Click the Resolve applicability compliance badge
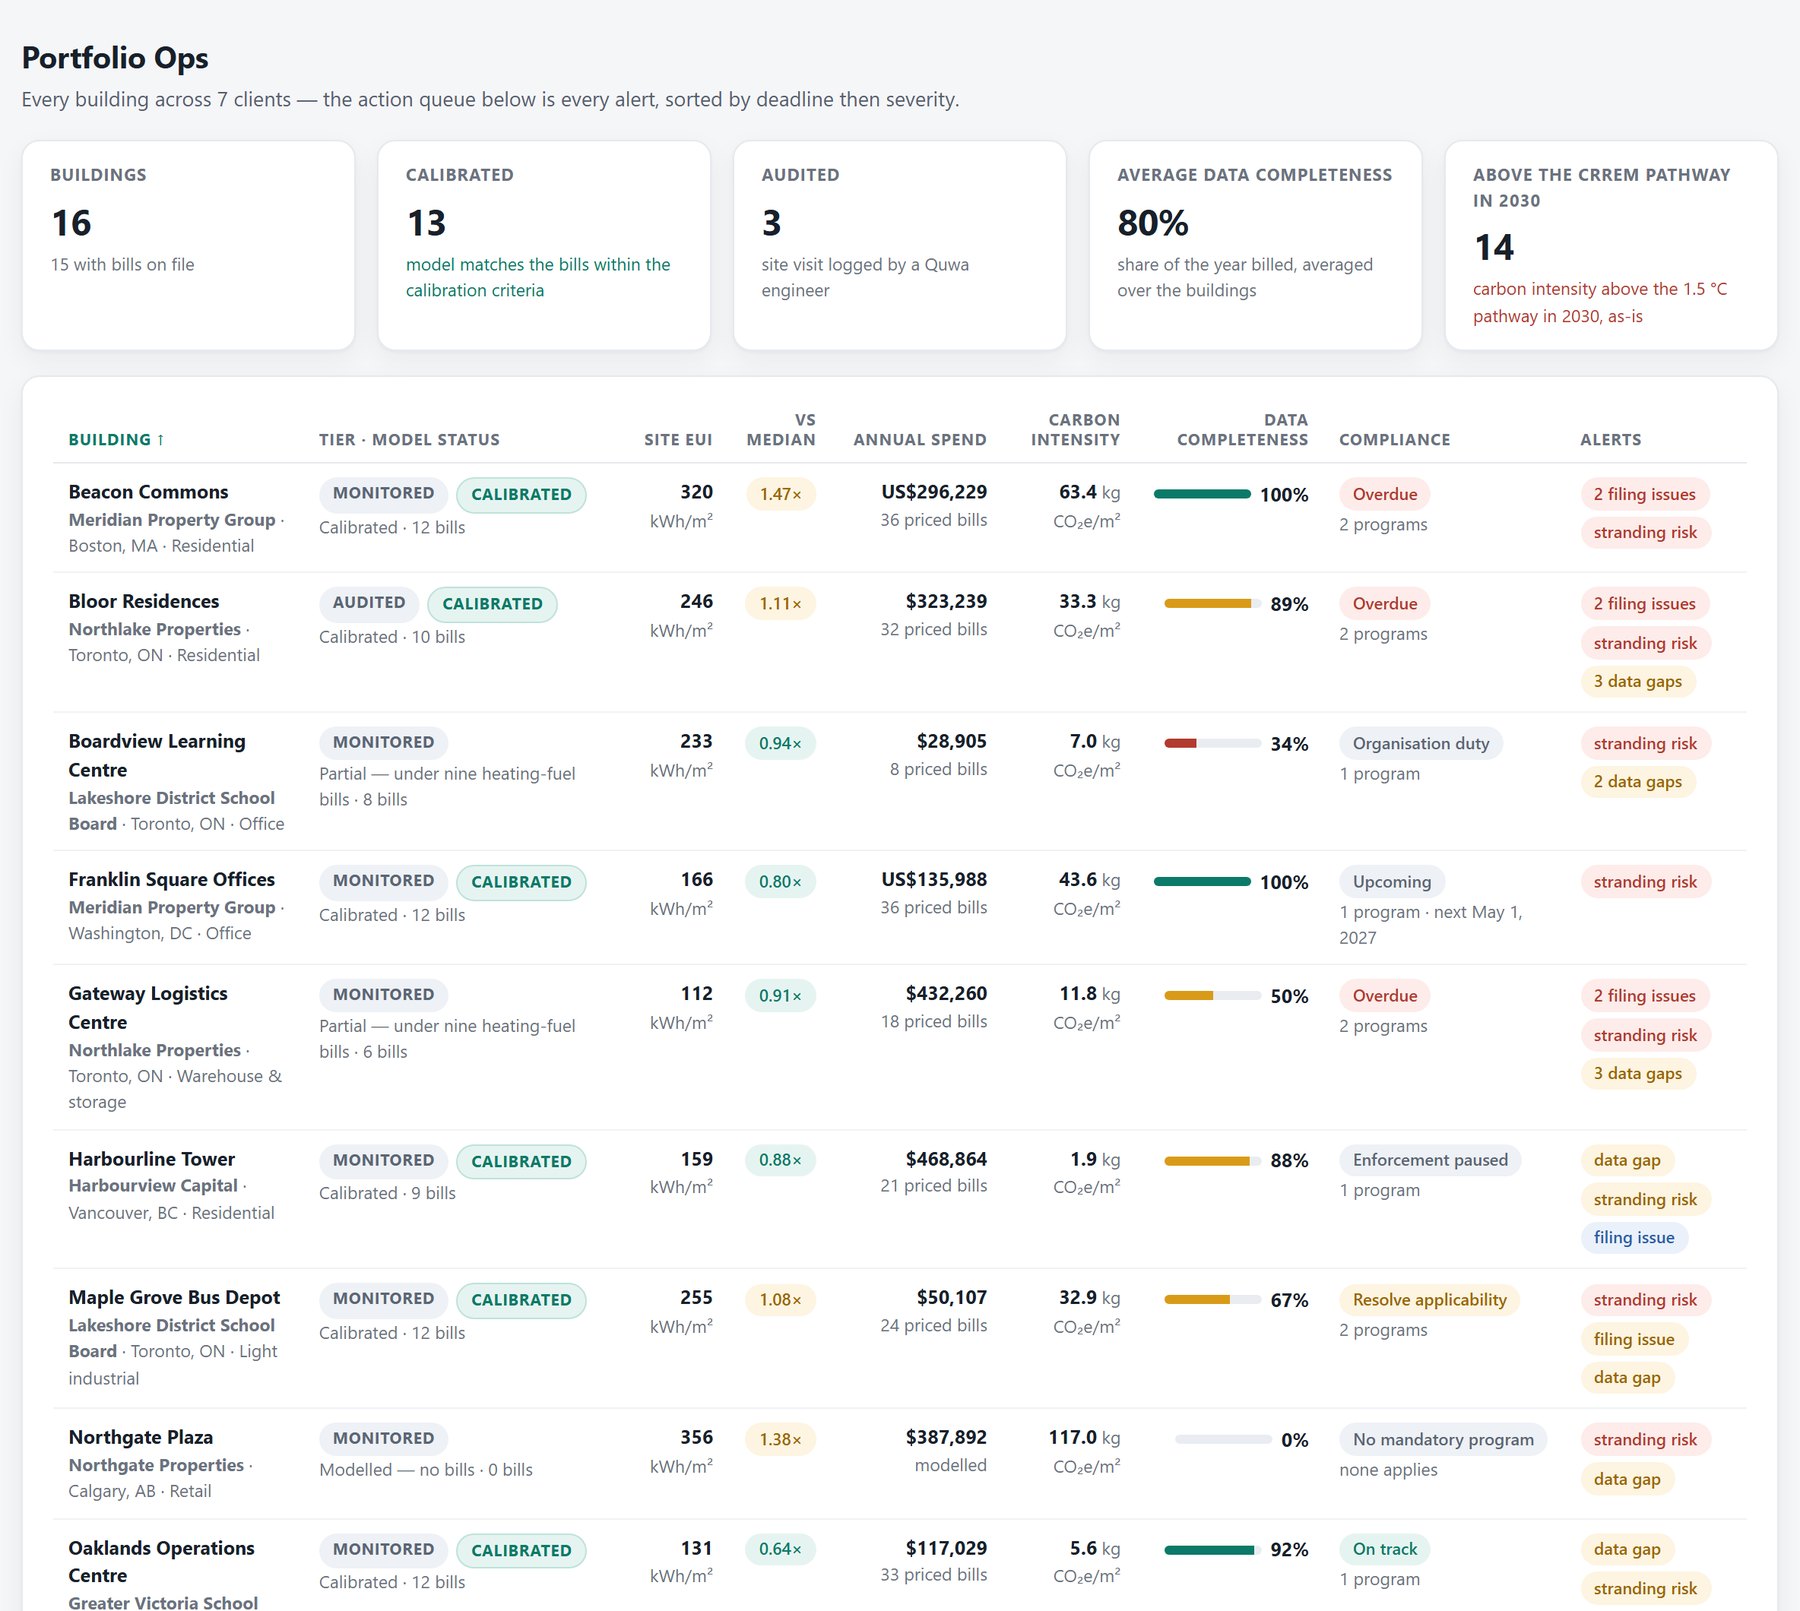This screenshot has width=1800, height=1611. click(1430, 1299)
